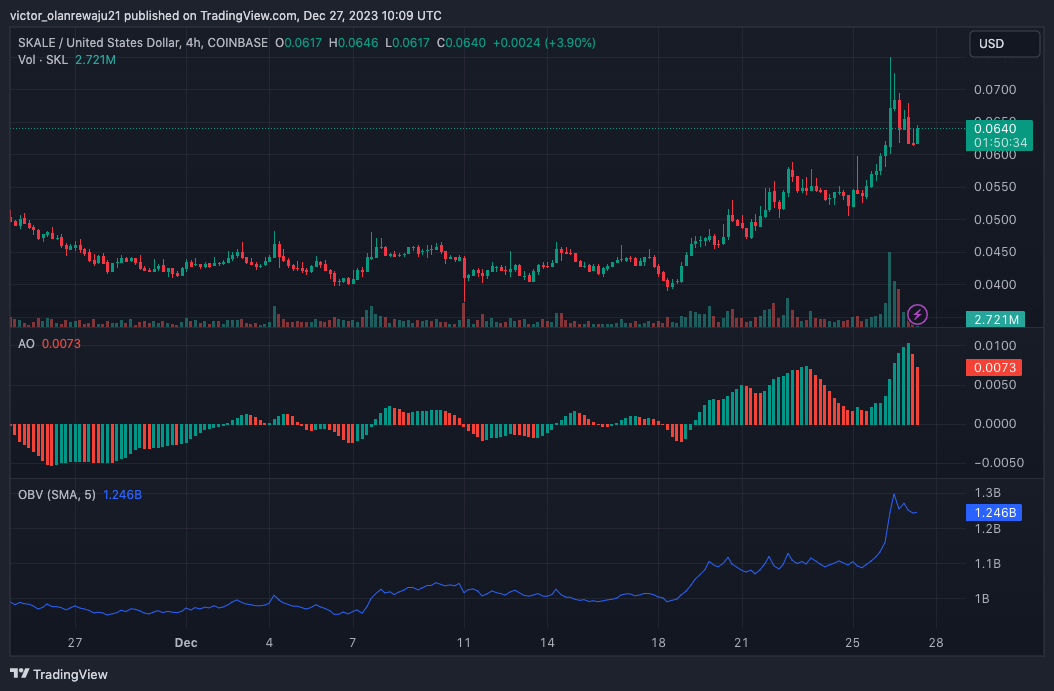
Task: Click the 2.721M volume axis tag
Action: [996, 319]
